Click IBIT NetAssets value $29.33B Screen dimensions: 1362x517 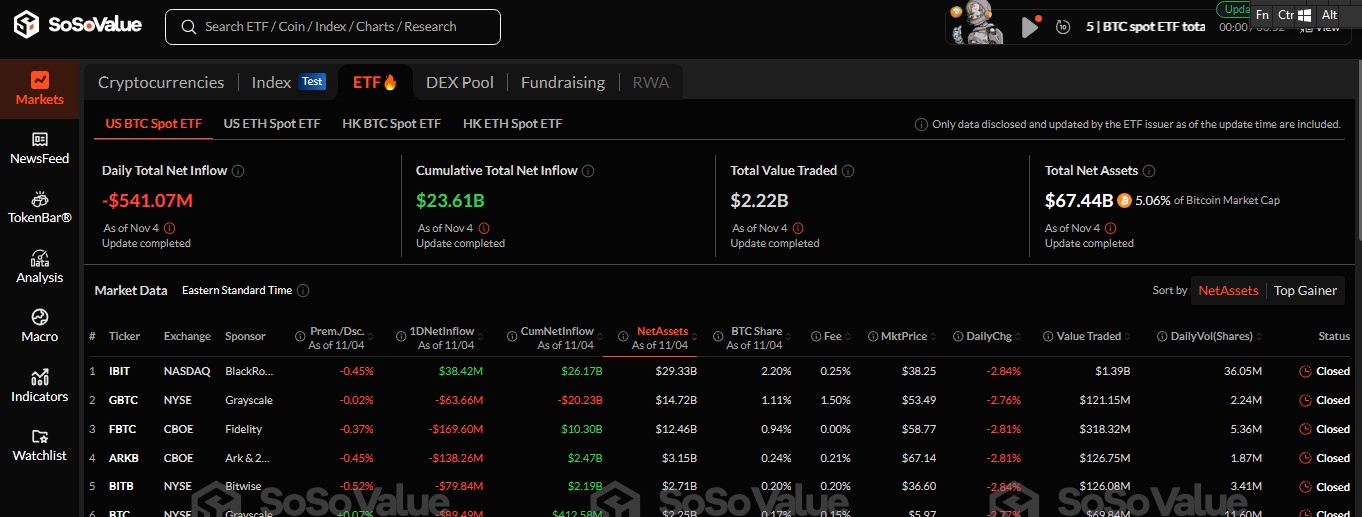point(676,371)
